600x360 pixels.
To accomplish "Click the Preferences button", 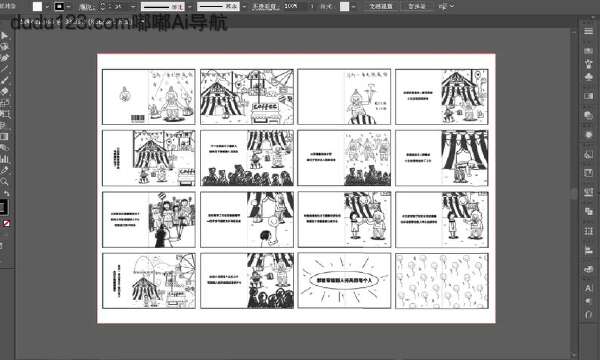I will (417, 7).
